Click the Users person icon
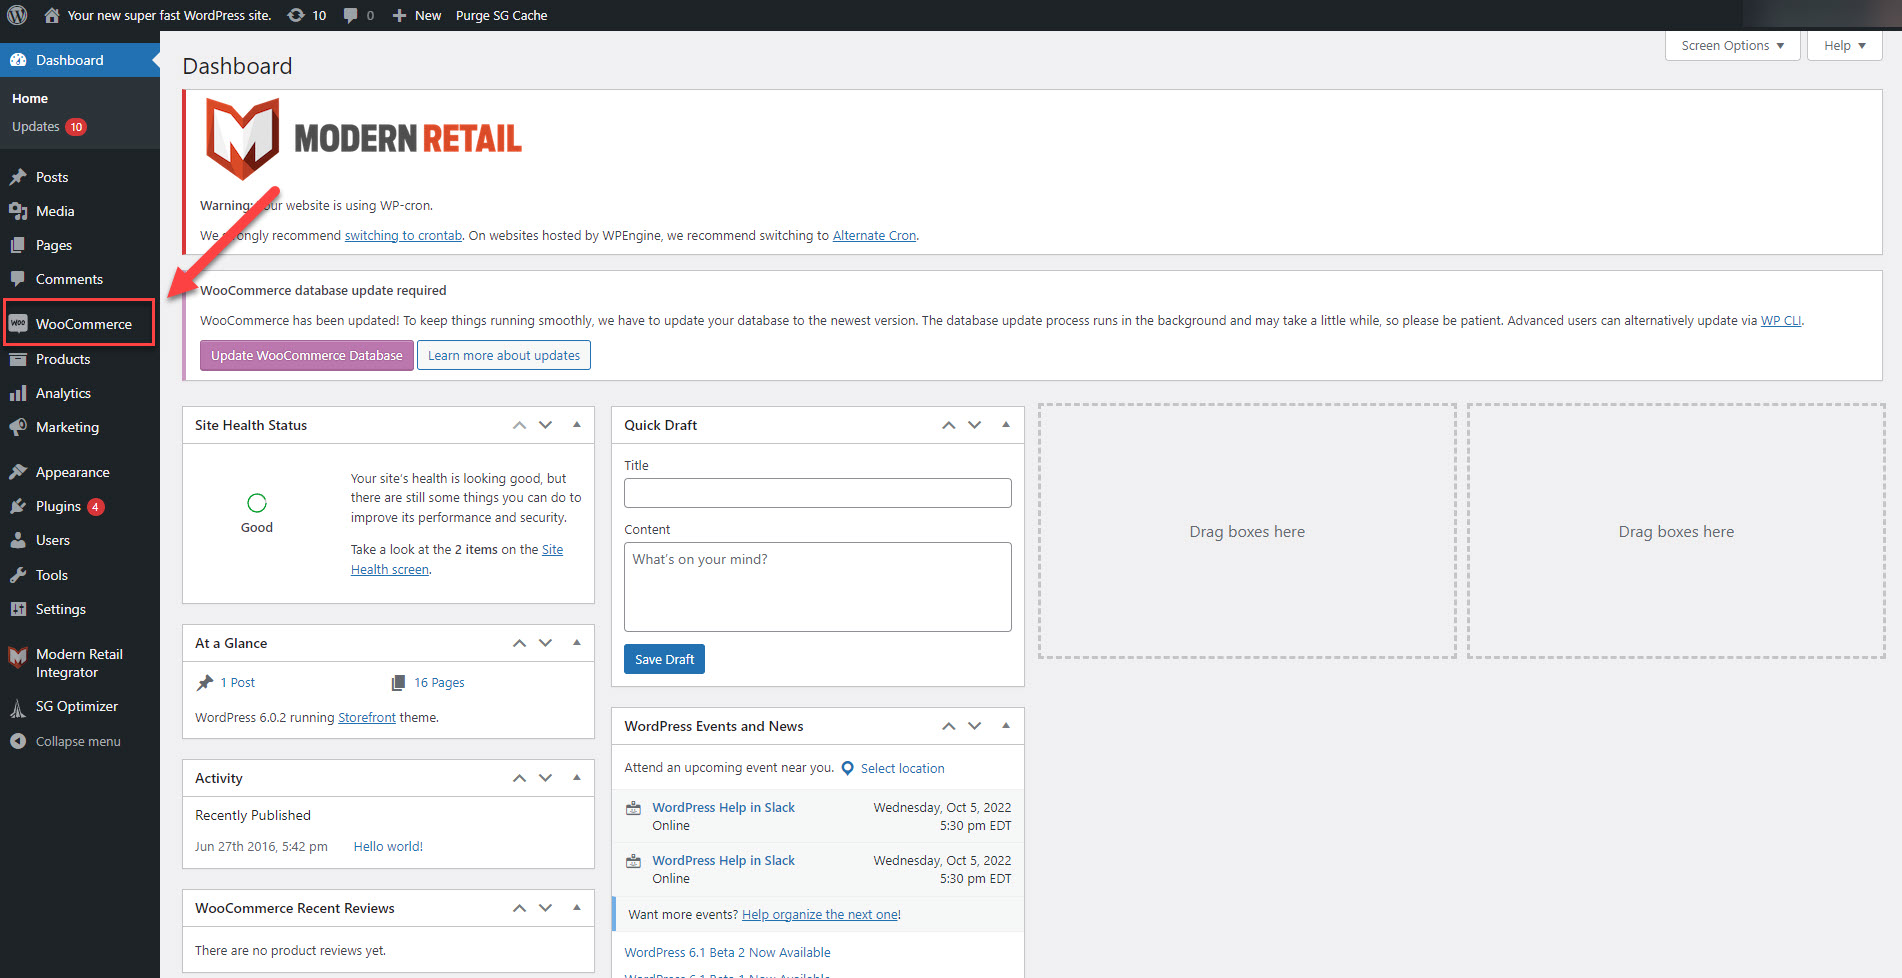 pyautogui.click(x=18, y=540)
